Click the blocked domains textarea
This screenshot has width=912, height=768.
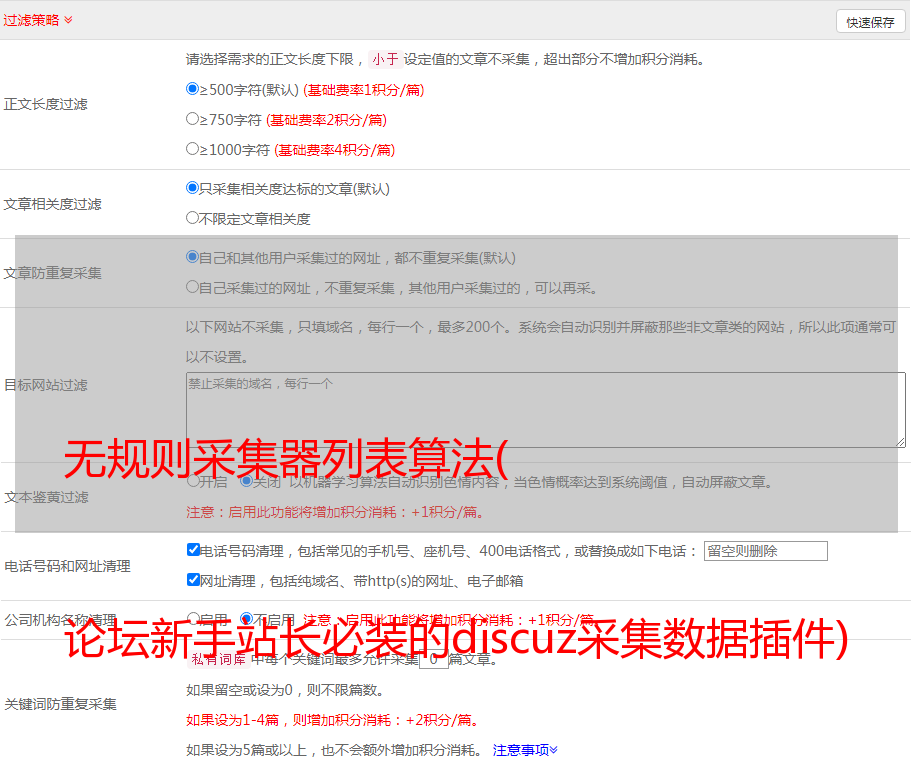point(545,410)
